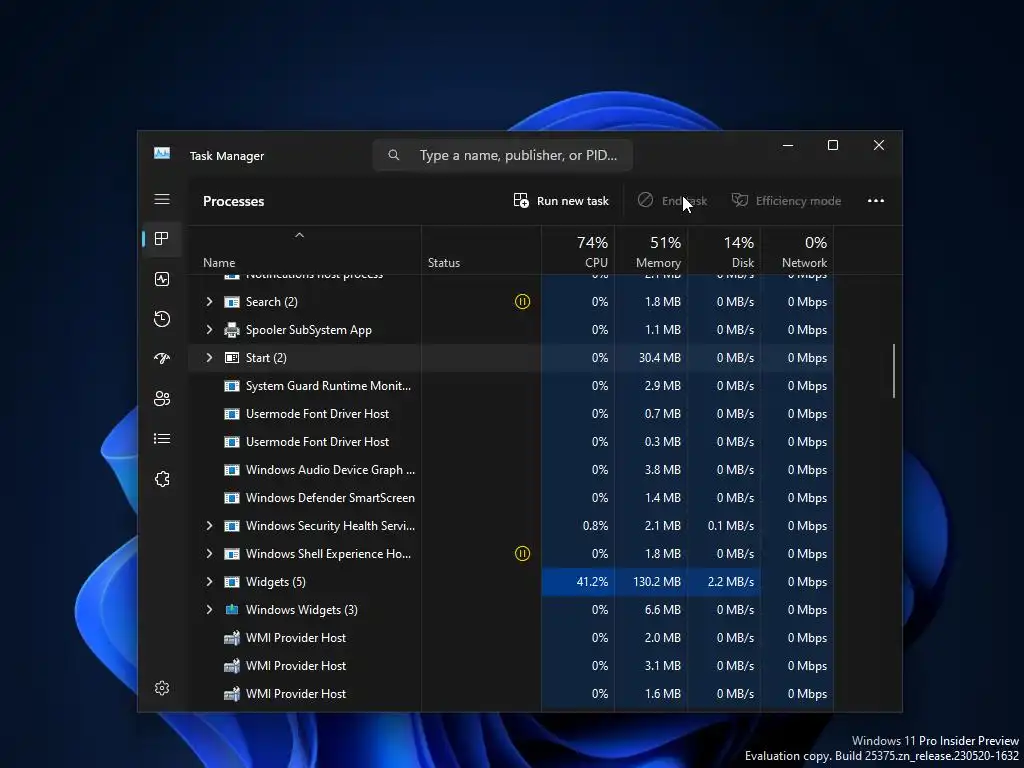Click the suspended status icon for Search
This screenshot has height=768, width=1024.
[x=522, y=302]
